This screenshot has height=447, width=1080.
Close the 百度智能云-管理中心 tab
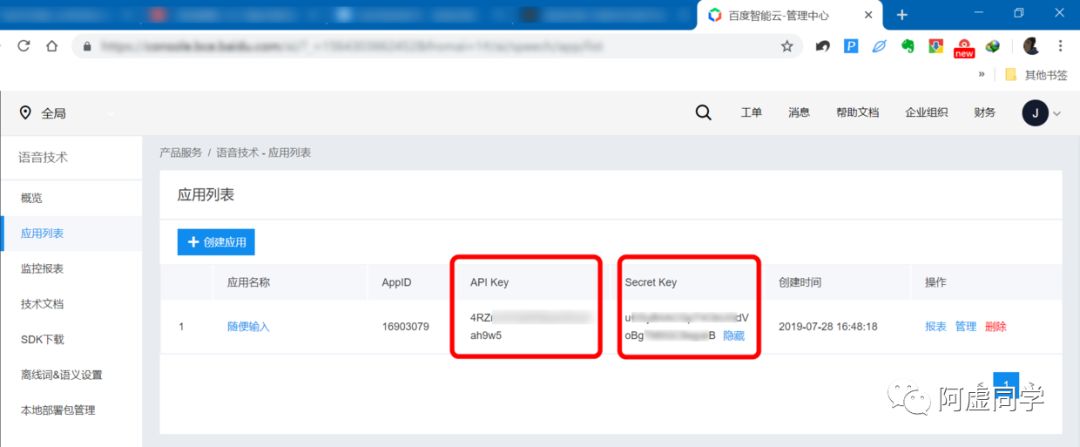pos(869,14)
